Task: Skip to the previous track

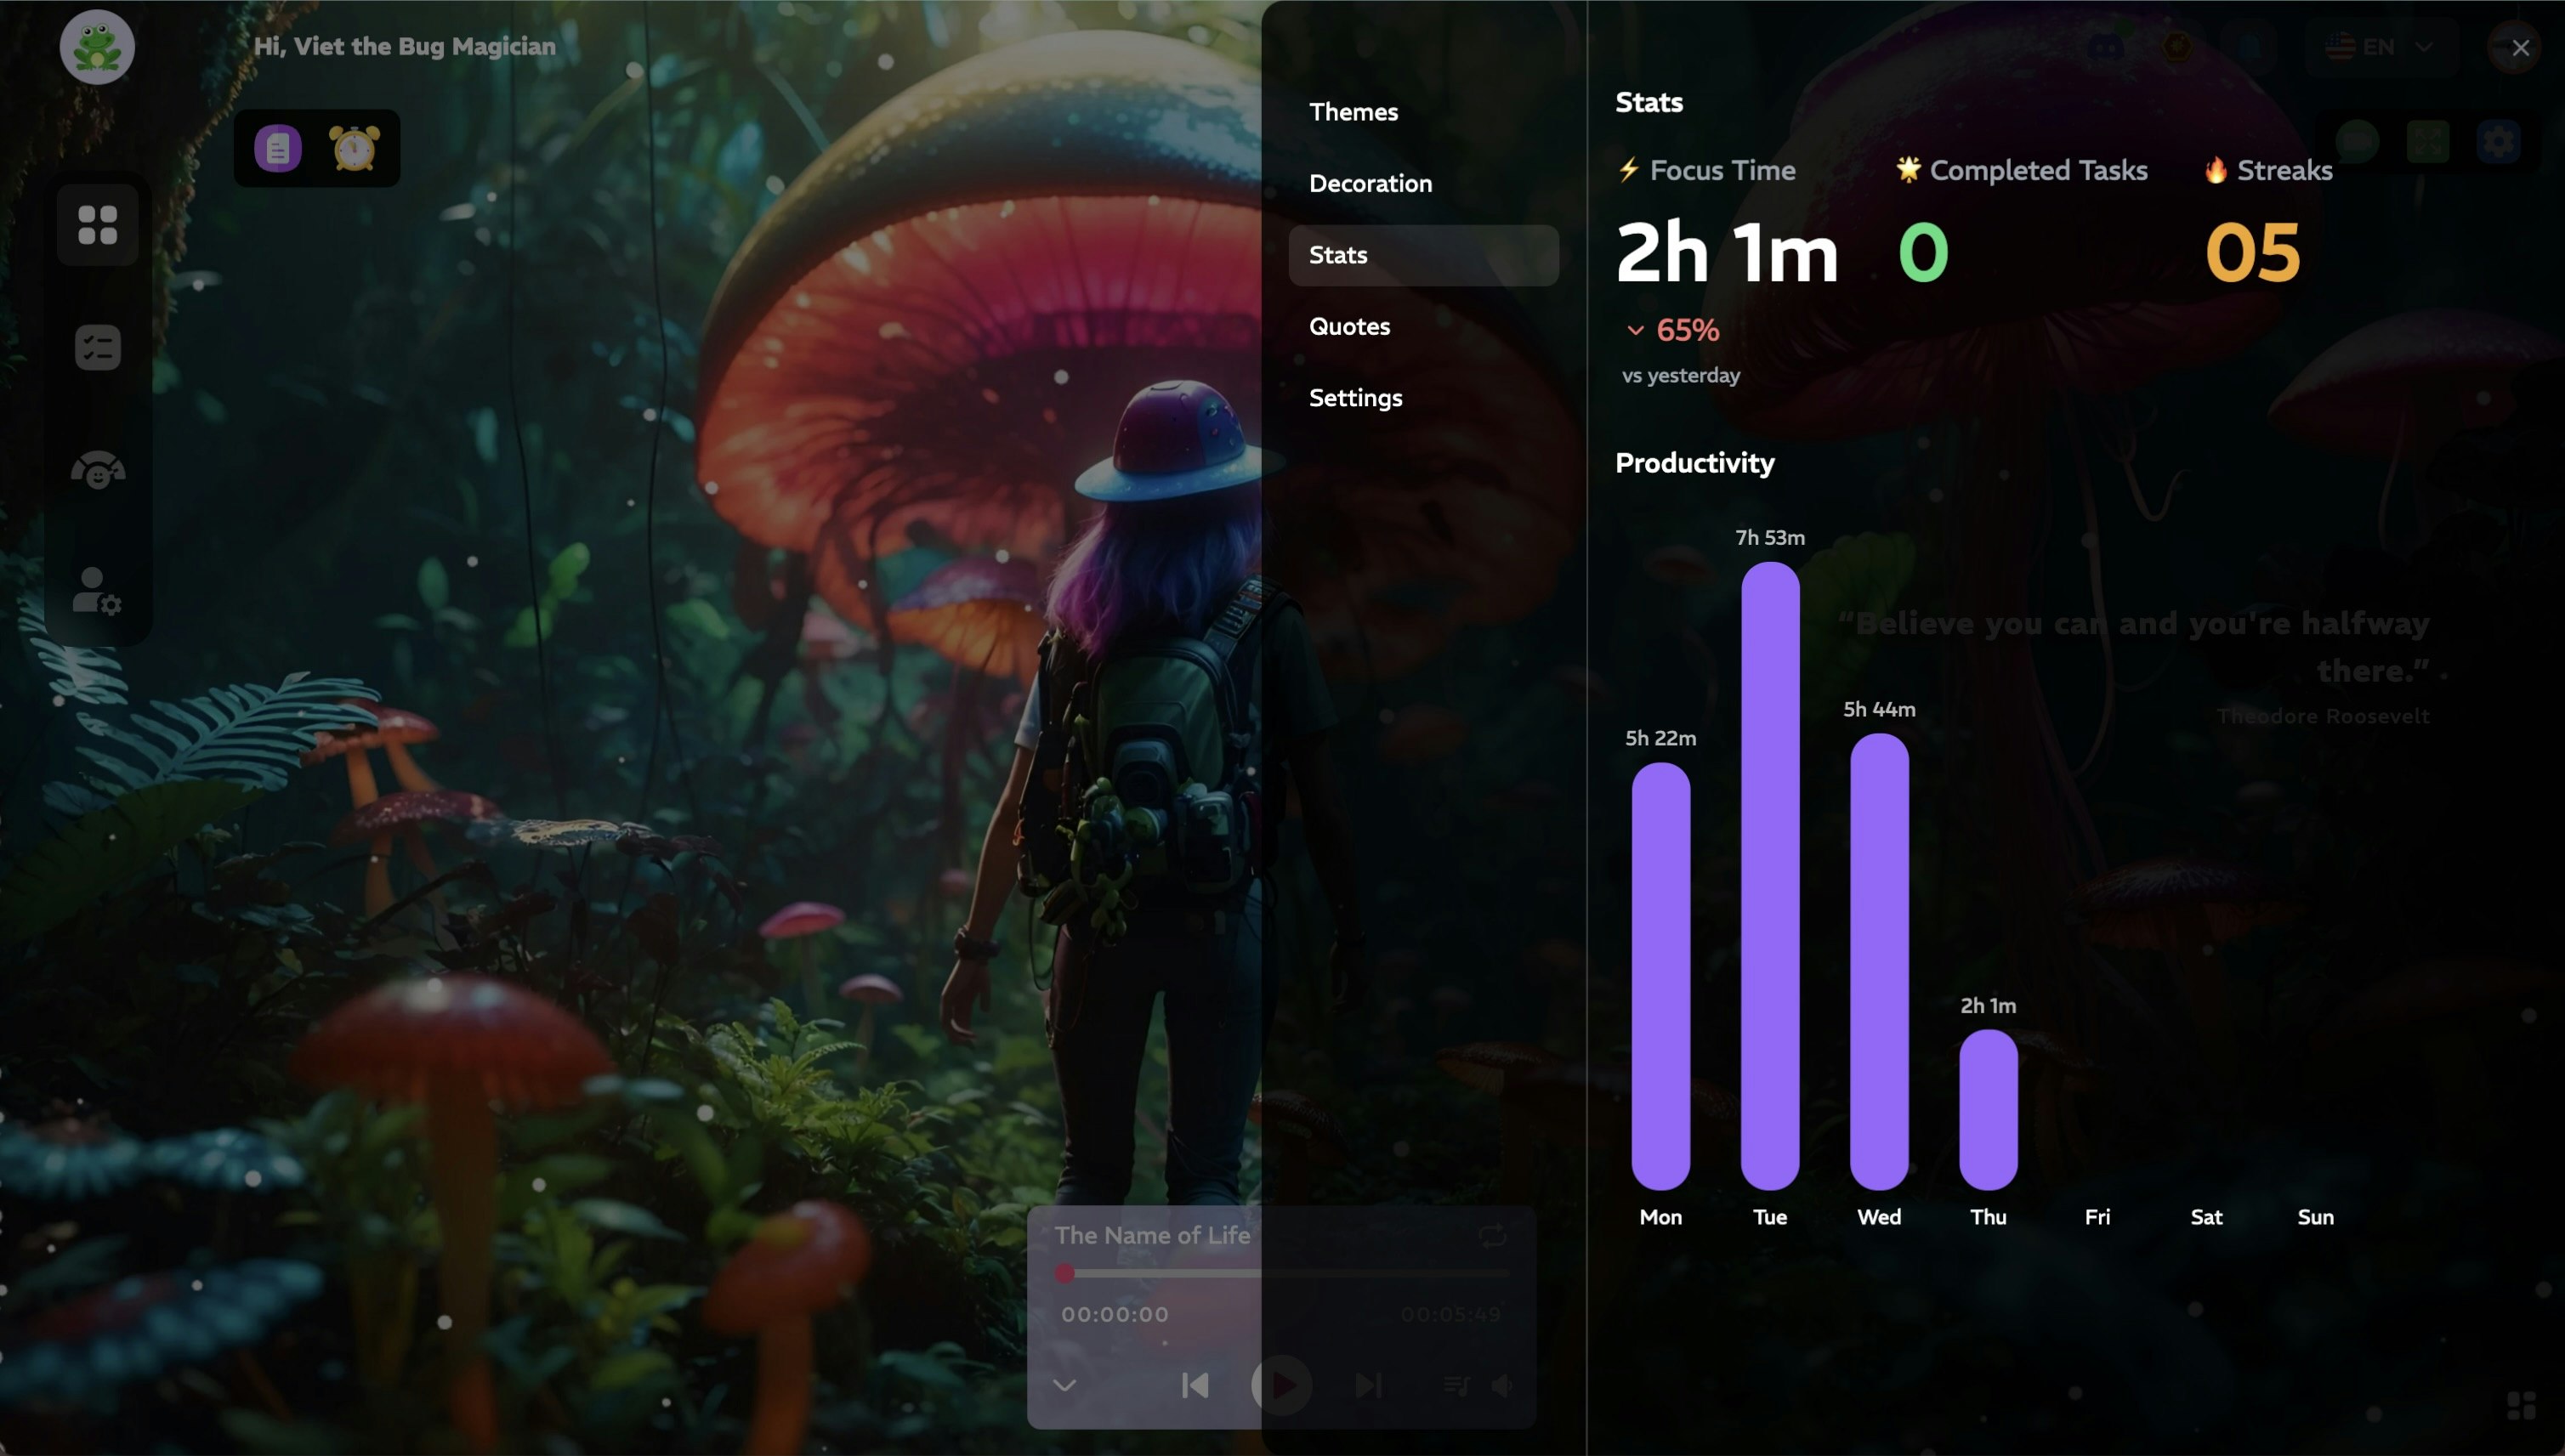Action: pos(1195,1385)
